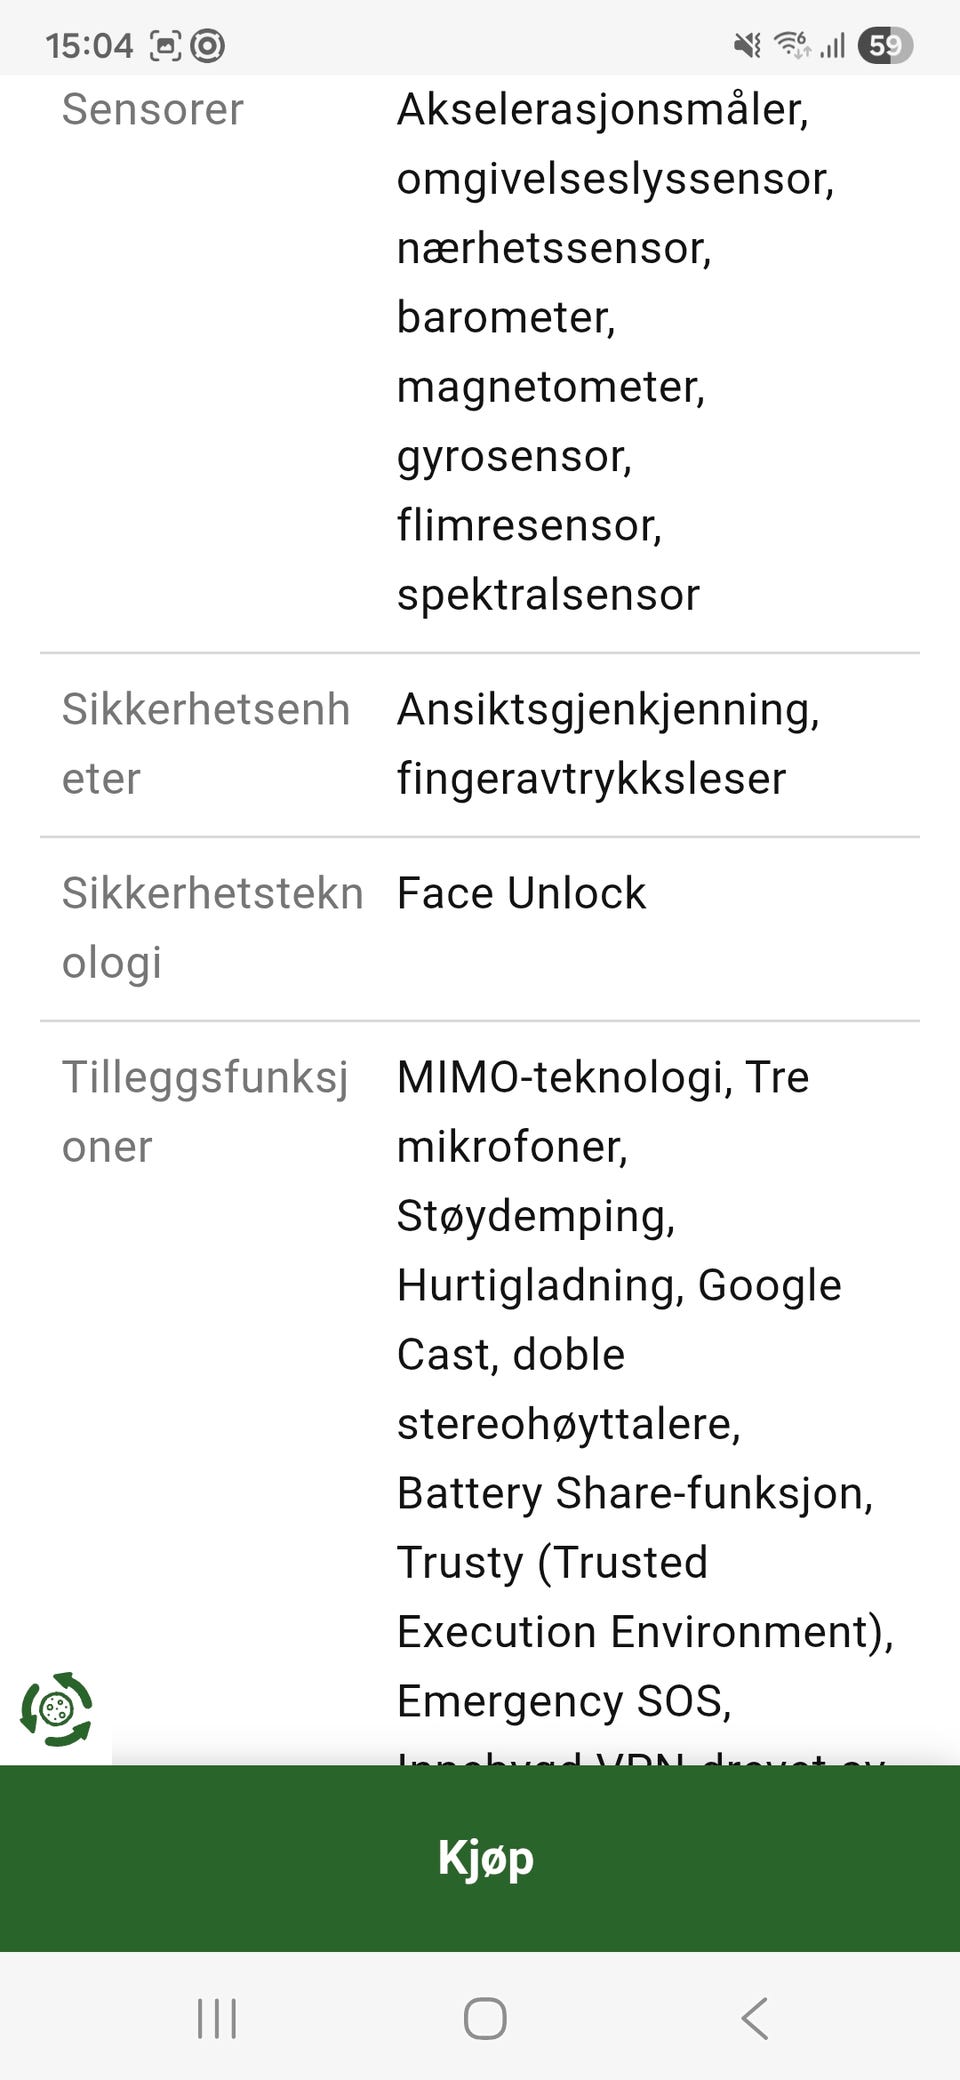Tap the mobile signal strength icon
960x2080 pixels.
pyautogui.click(x=833, y=45)
